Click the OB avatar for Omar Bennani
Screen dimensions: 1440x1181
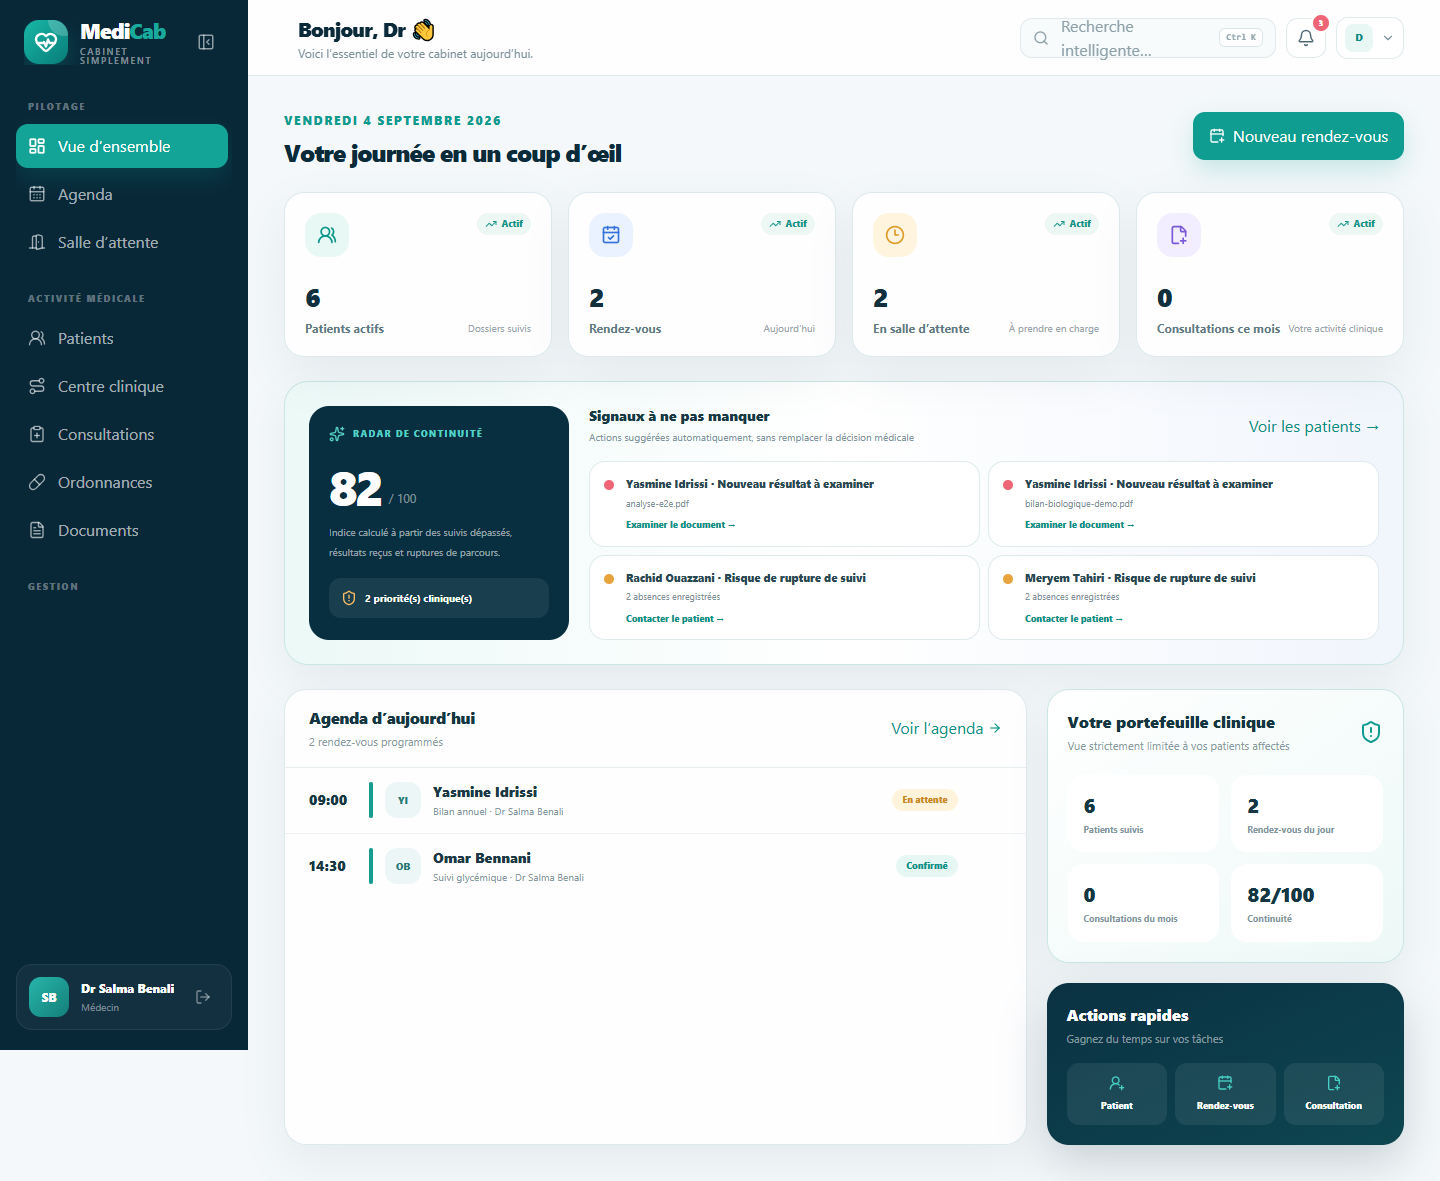(x=403, y=866)
